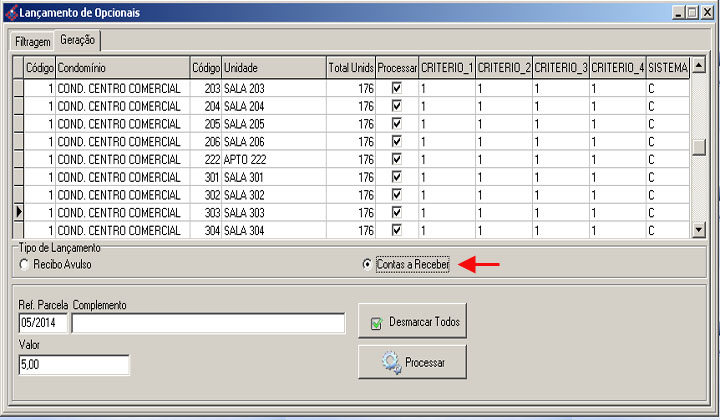The height and width of the screenshot is (420, 720).
Task: Select the Recibo Avulso radio option
Action: click(x=25, y=264)
